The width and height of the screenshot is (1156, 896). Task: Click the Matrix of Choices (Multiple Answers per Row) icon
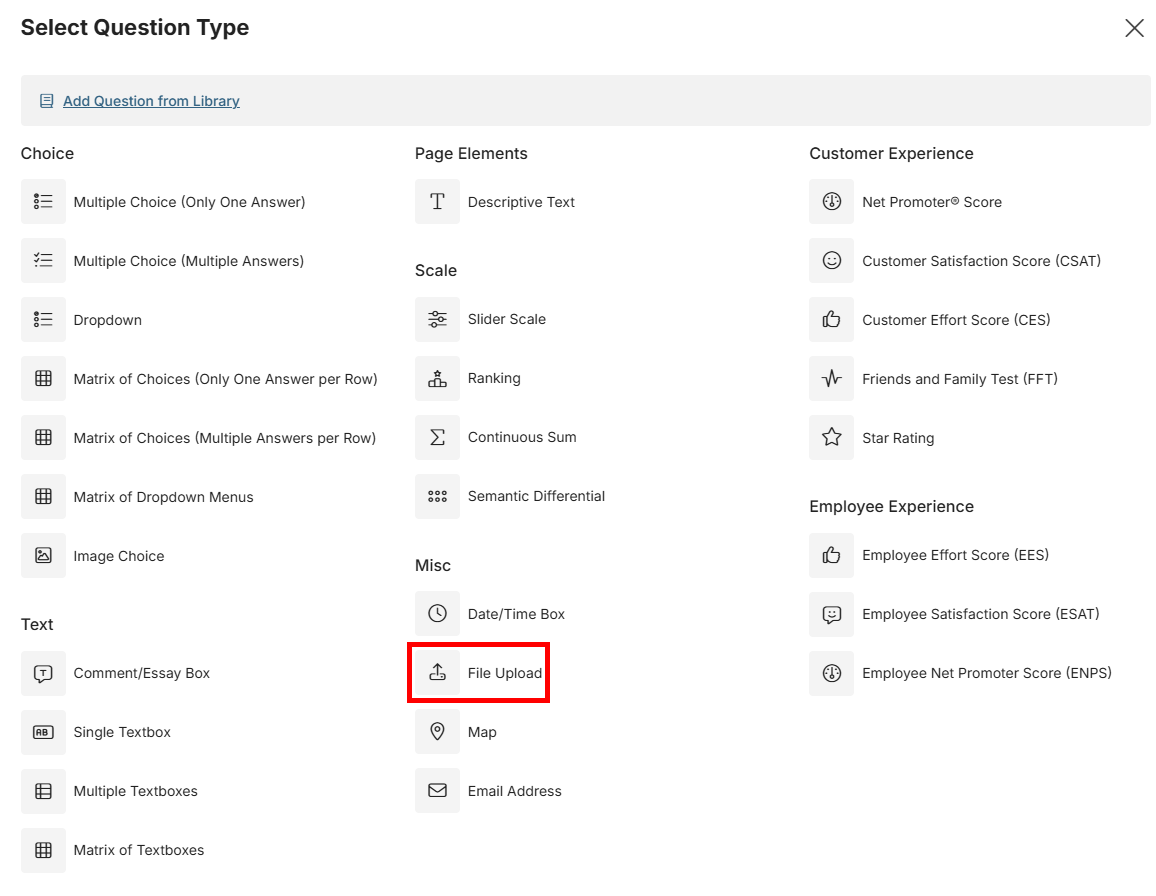pyautogui.click(x=43, y=437)
